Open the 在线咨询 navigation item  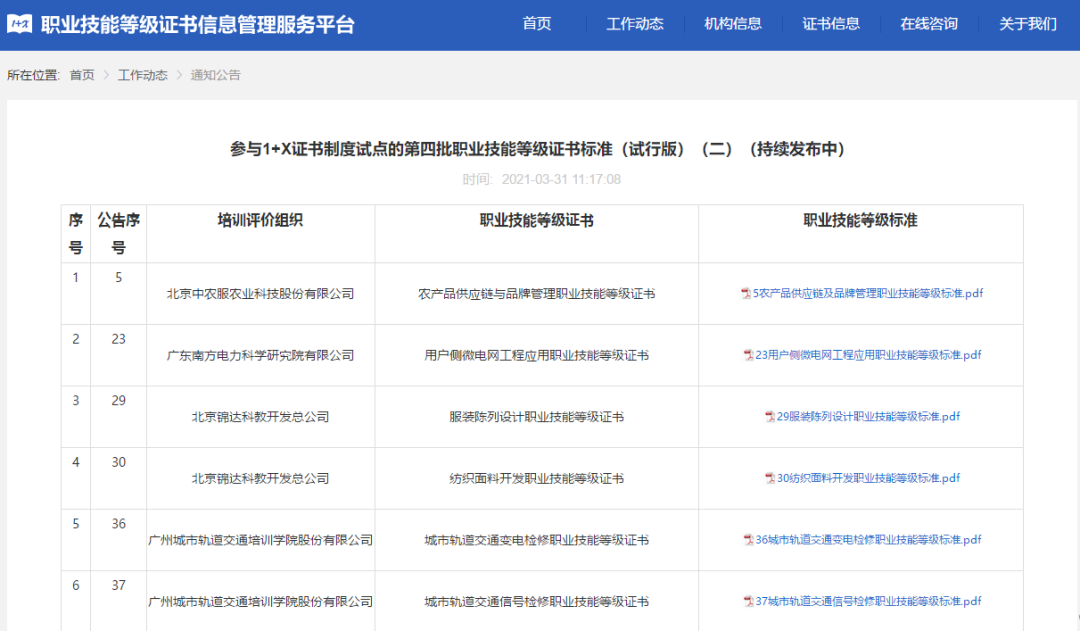929,24
